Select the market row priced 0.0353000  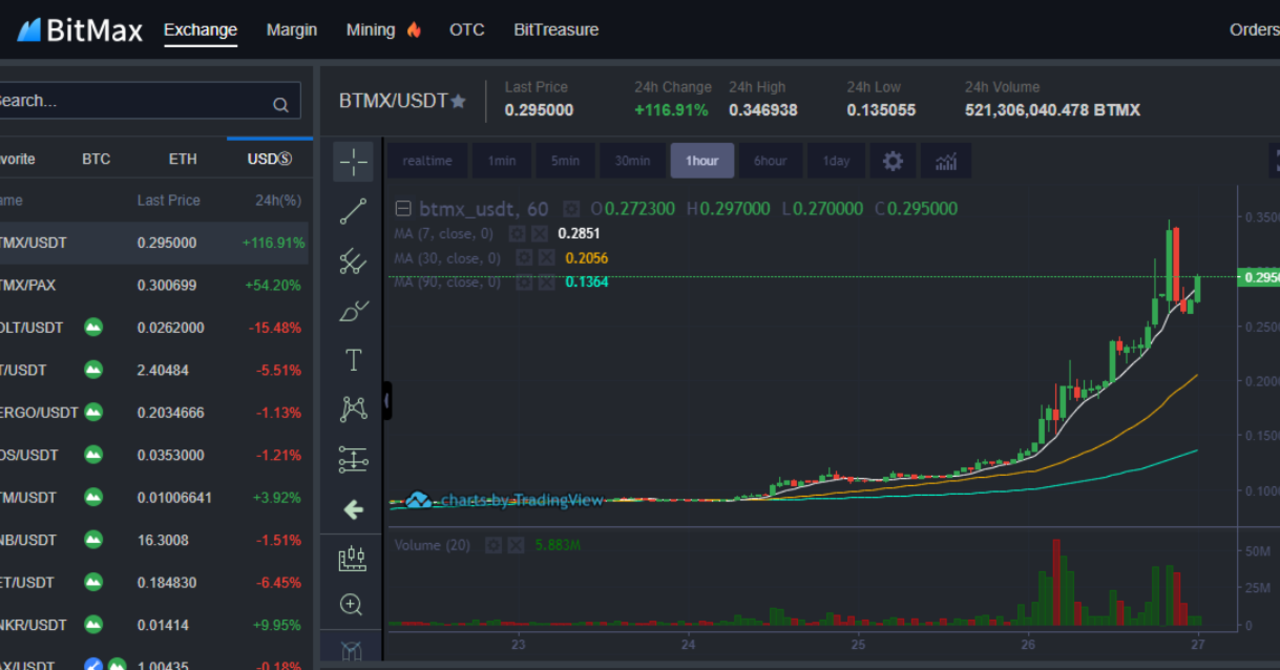point(154,455)
